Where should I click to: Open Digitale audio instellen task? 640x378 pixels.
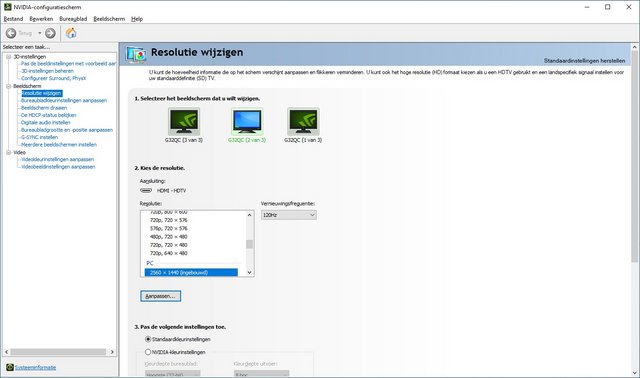coord(46,122)
